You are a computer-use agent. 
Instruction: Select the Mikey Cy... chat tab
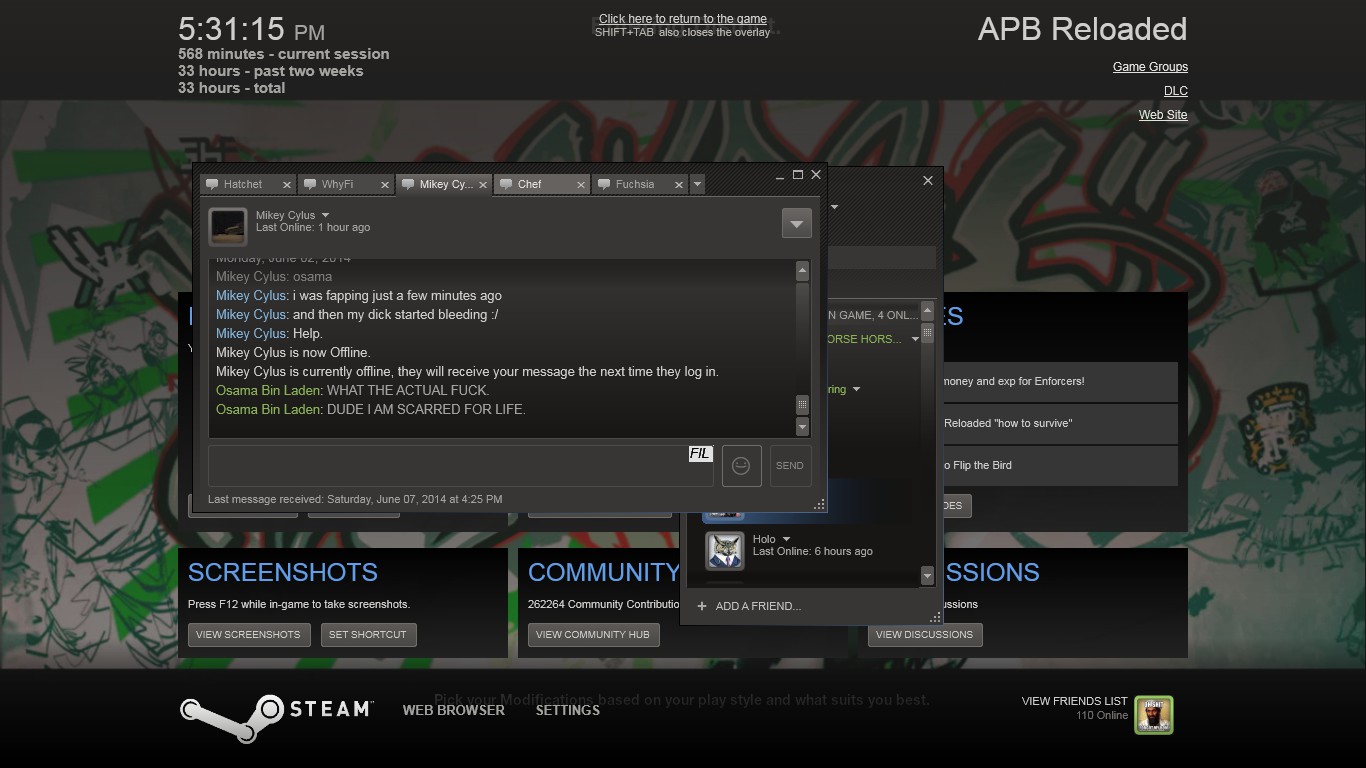click(x=443, y=184)
